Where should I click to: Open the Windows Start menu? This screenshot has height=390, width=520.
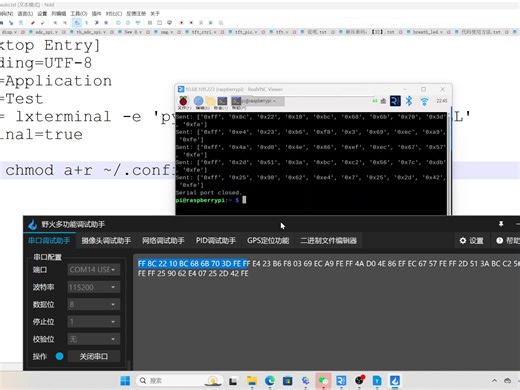[x=125, y=381]
